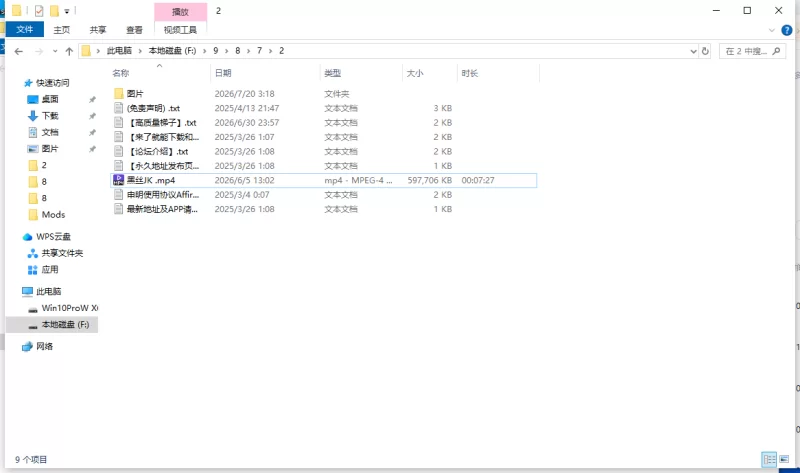Select the 【论坛介绍】.txt file
The height and width of the screenshot is (473, 800).
(158, 152)
